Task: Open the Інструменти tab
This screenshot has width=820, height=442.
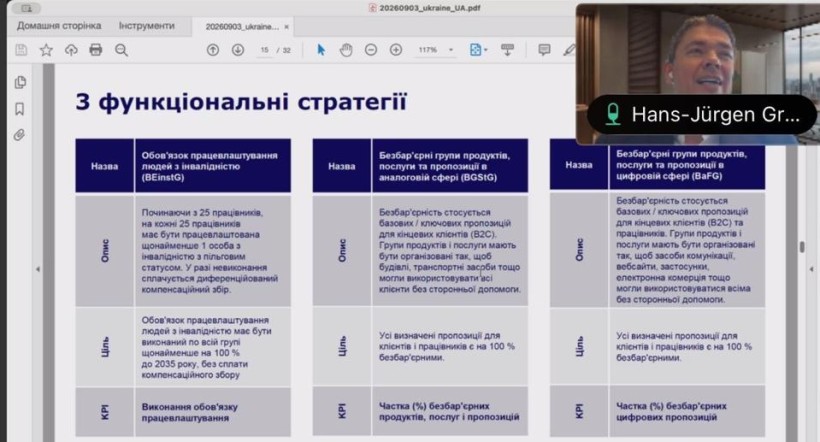Action: click(146, 26)
